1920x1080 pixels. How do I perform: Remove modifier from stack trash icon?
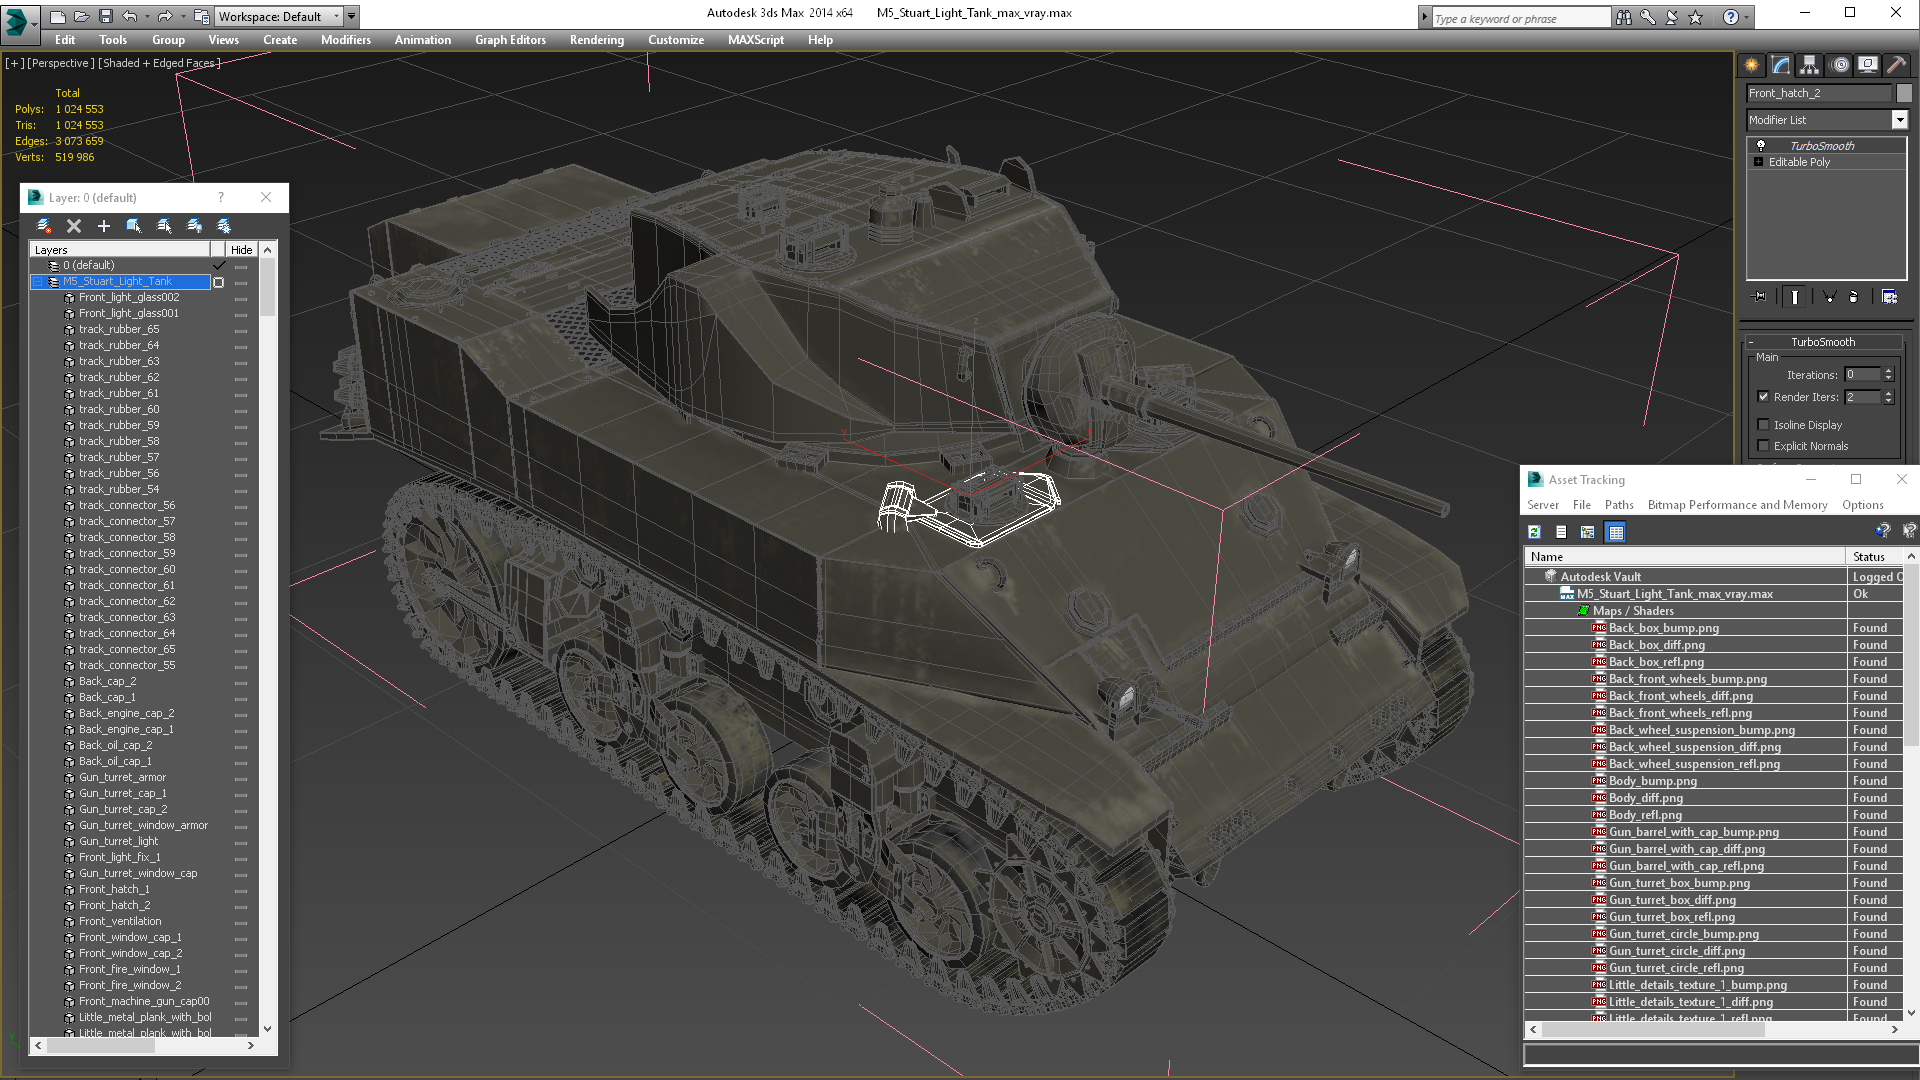tap(1854, 297)
